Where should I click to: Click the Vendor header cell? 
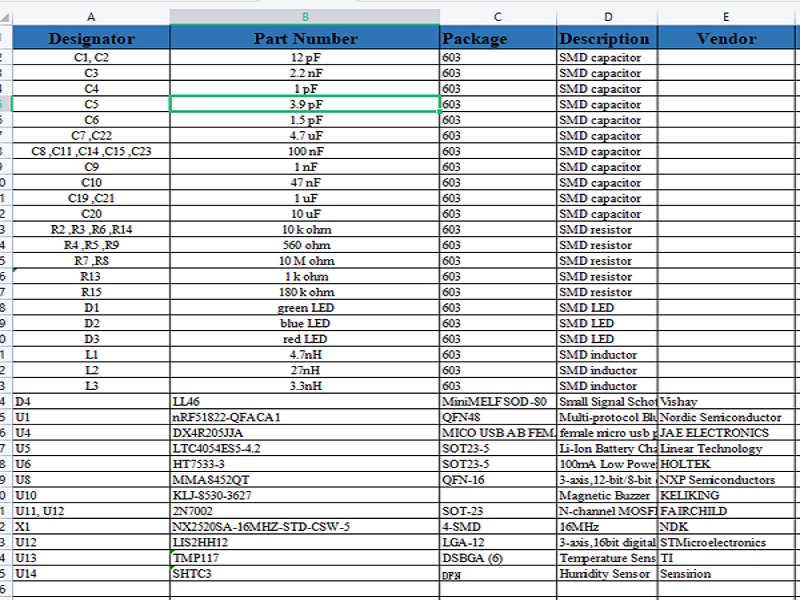[725, 39]
